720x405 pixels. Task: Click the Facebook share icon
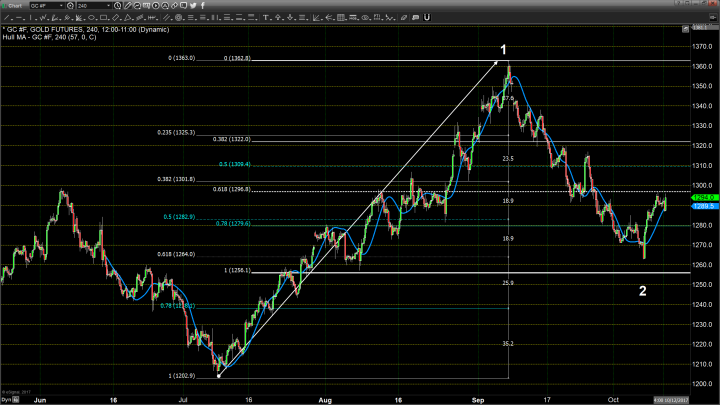coord(203,5)
